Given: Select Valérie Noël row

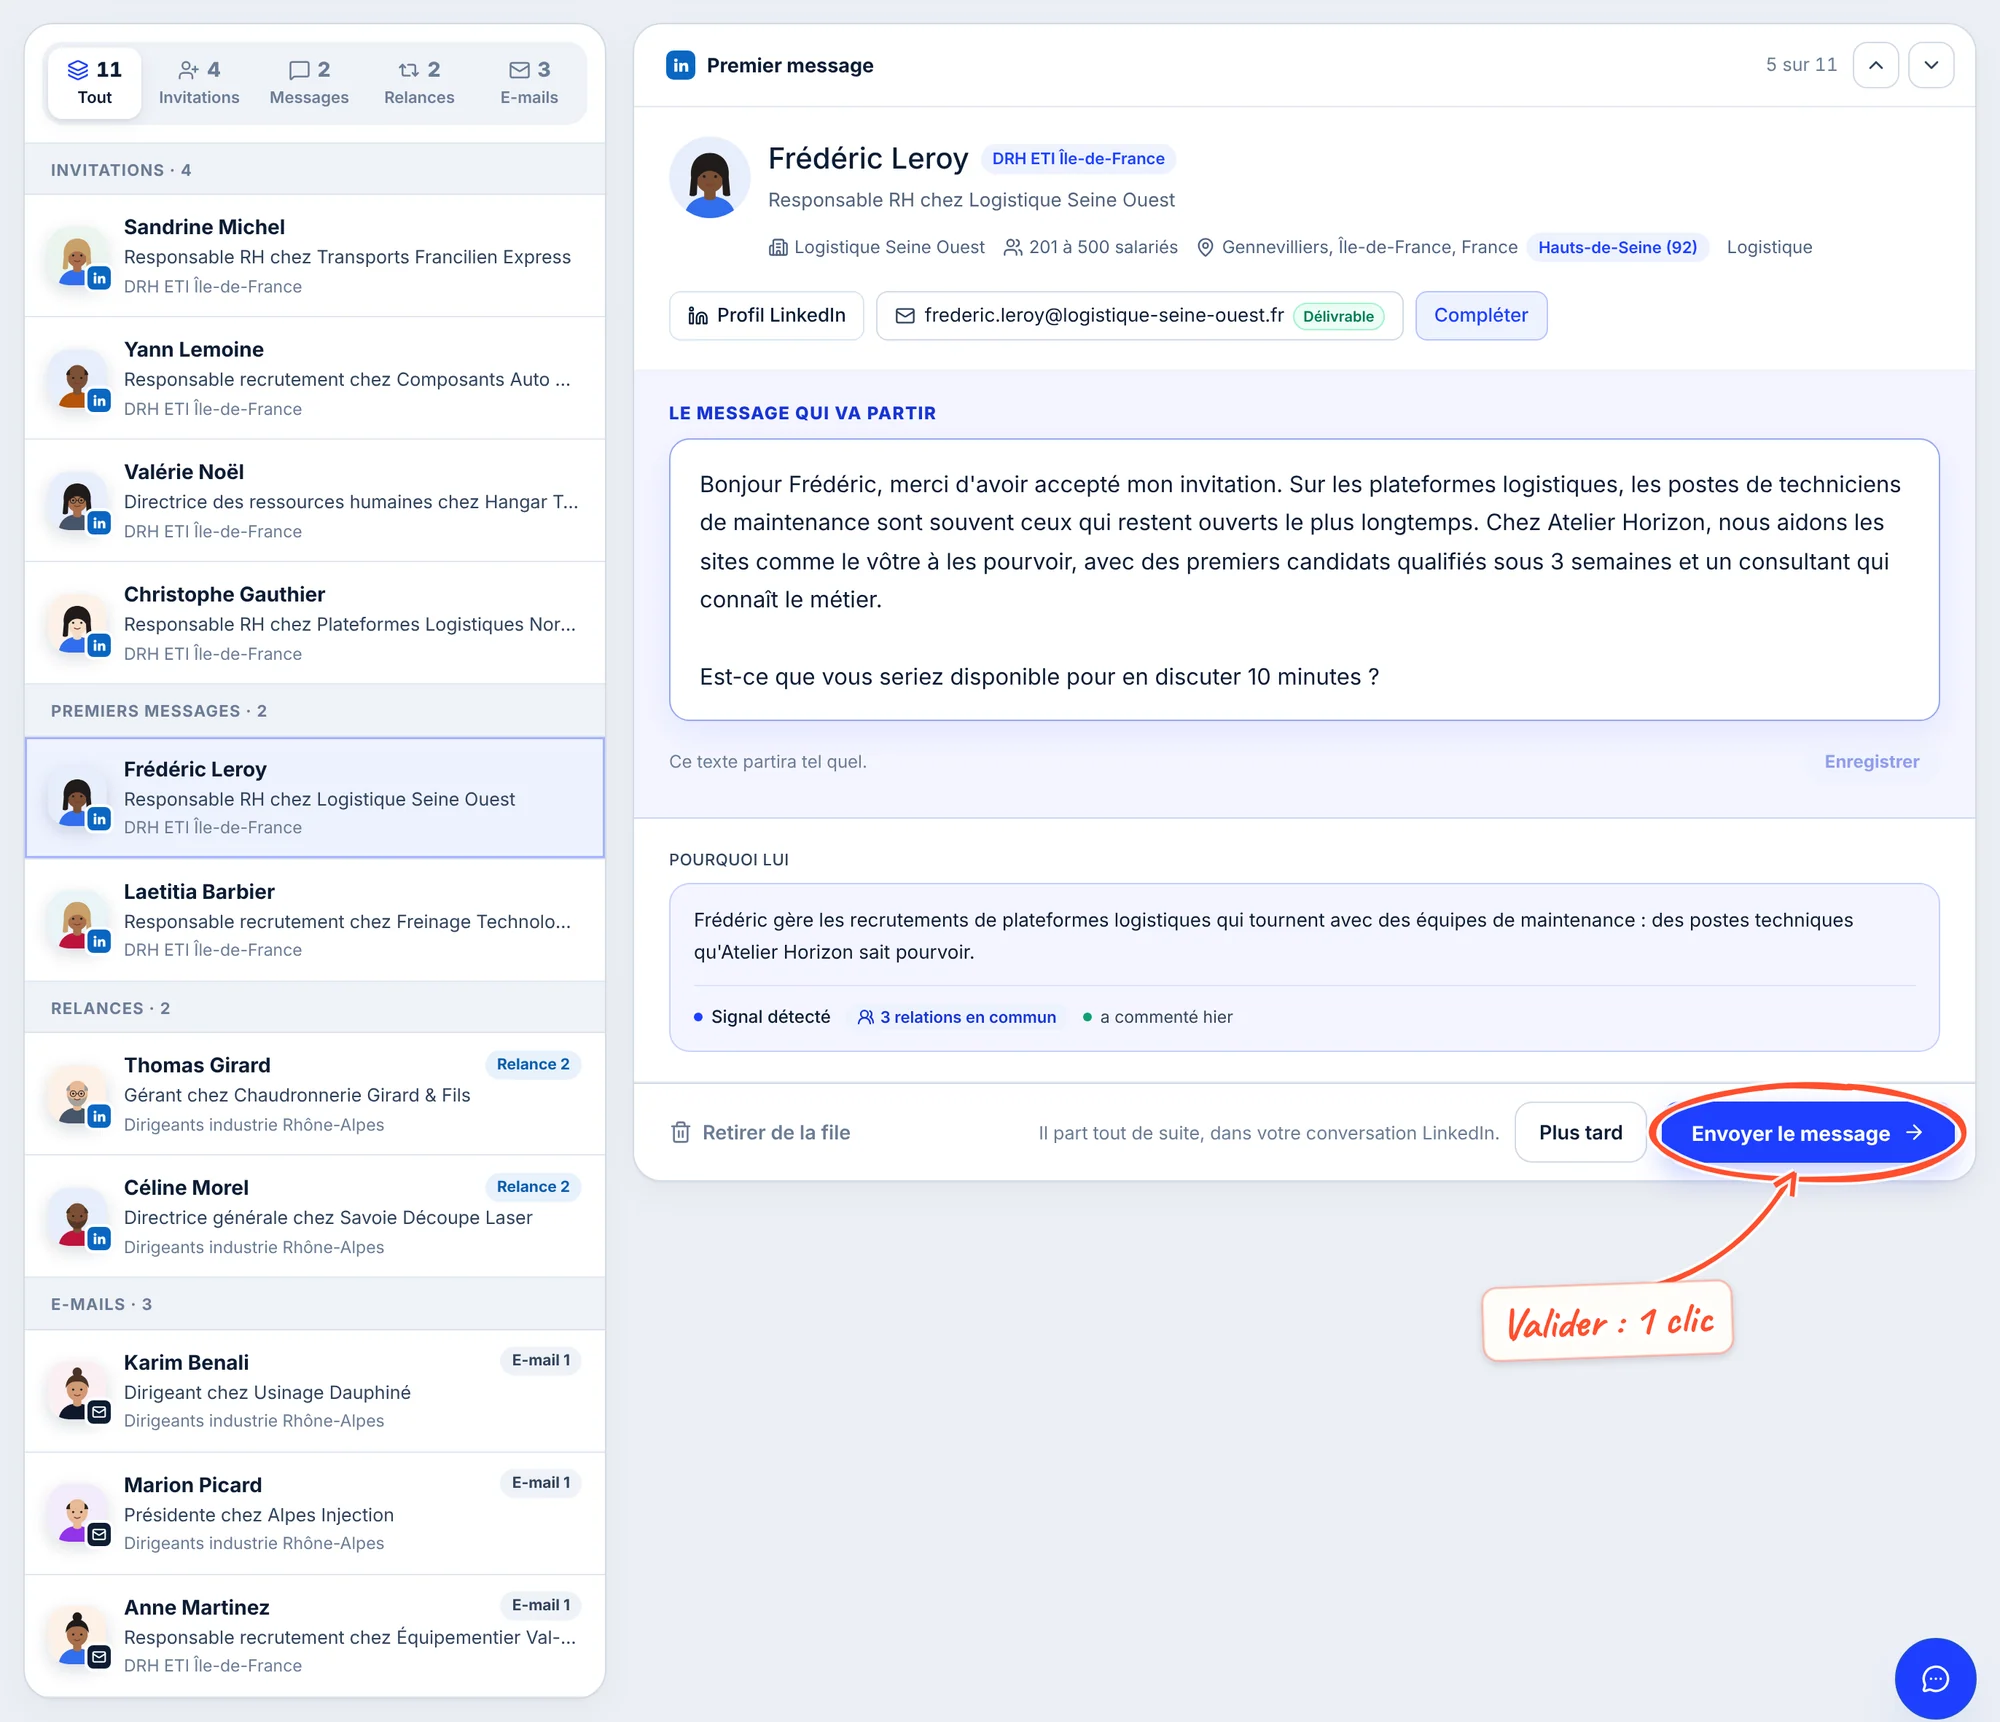Looking at the screenshot, I should 315,500.
